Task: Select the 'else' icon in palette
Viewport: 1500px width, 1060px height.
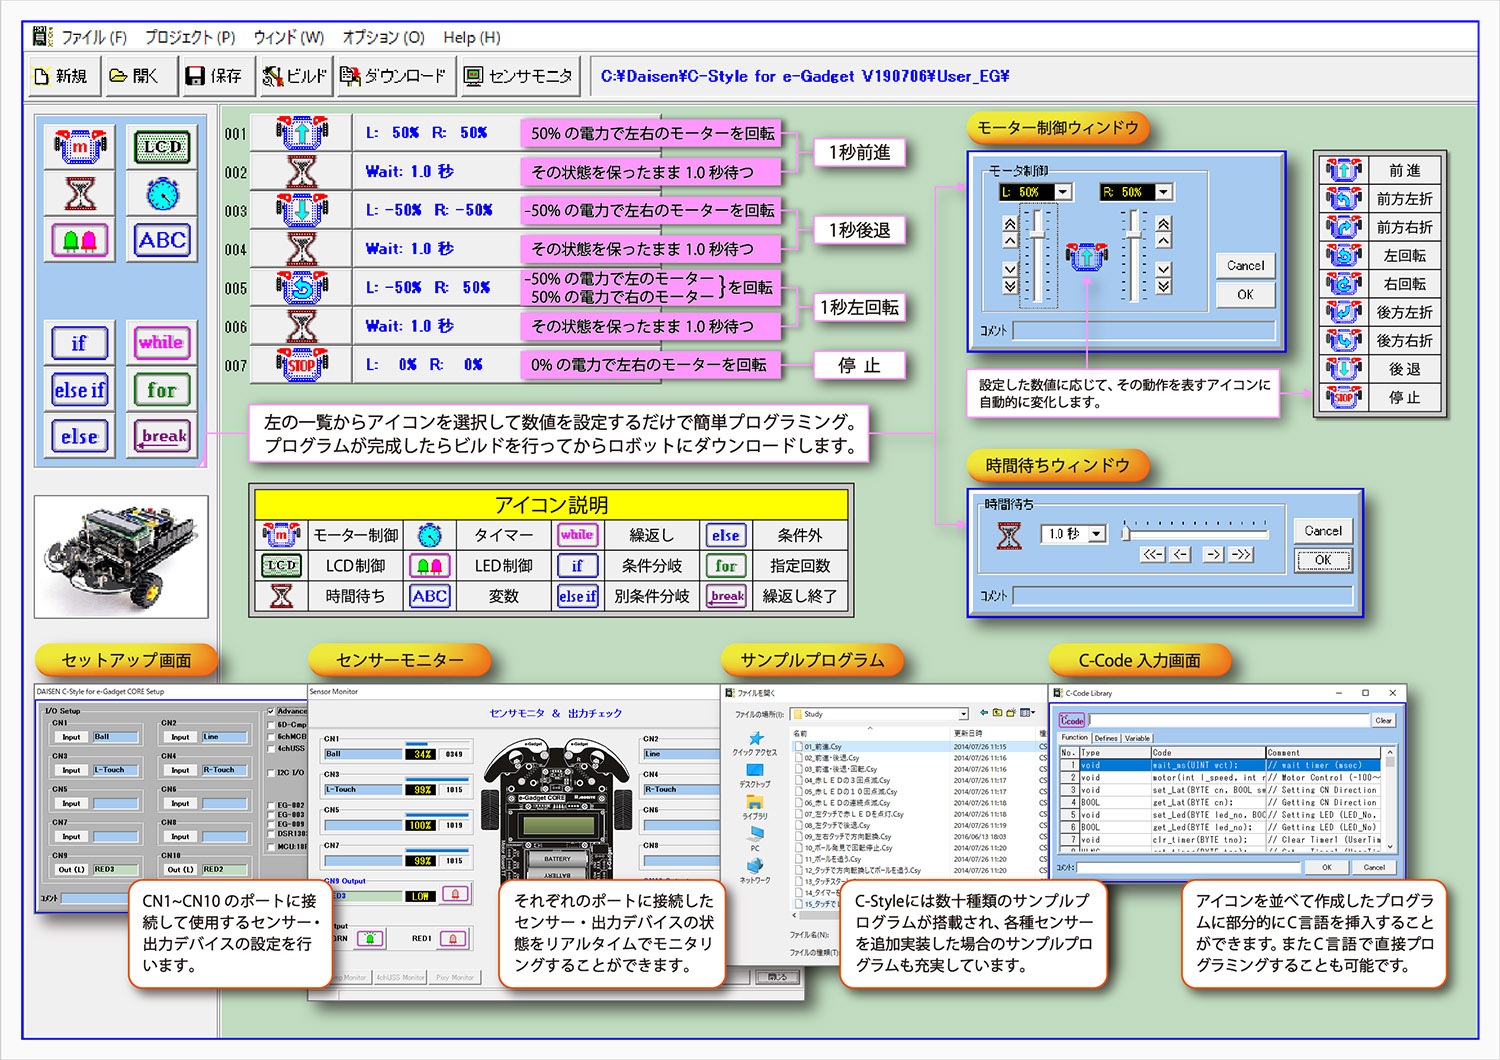Action: [x=79, y=437]
